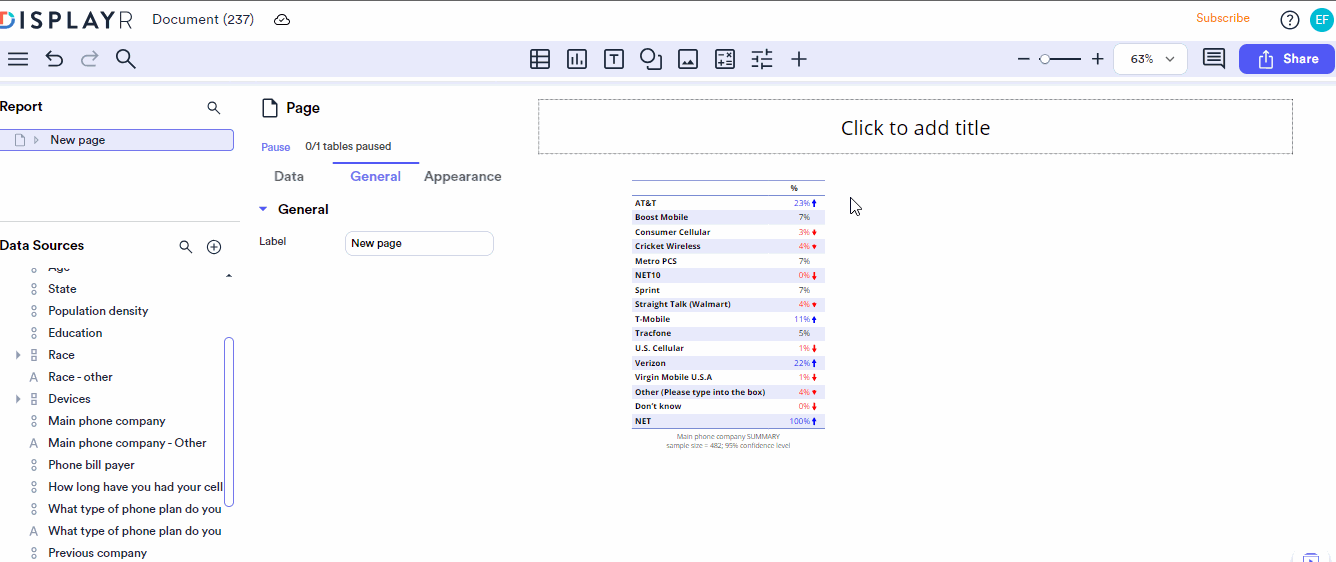Viewport: 1336px width, 562px height.
Task: Click the Verizon row in table
Action: [728, 363]
